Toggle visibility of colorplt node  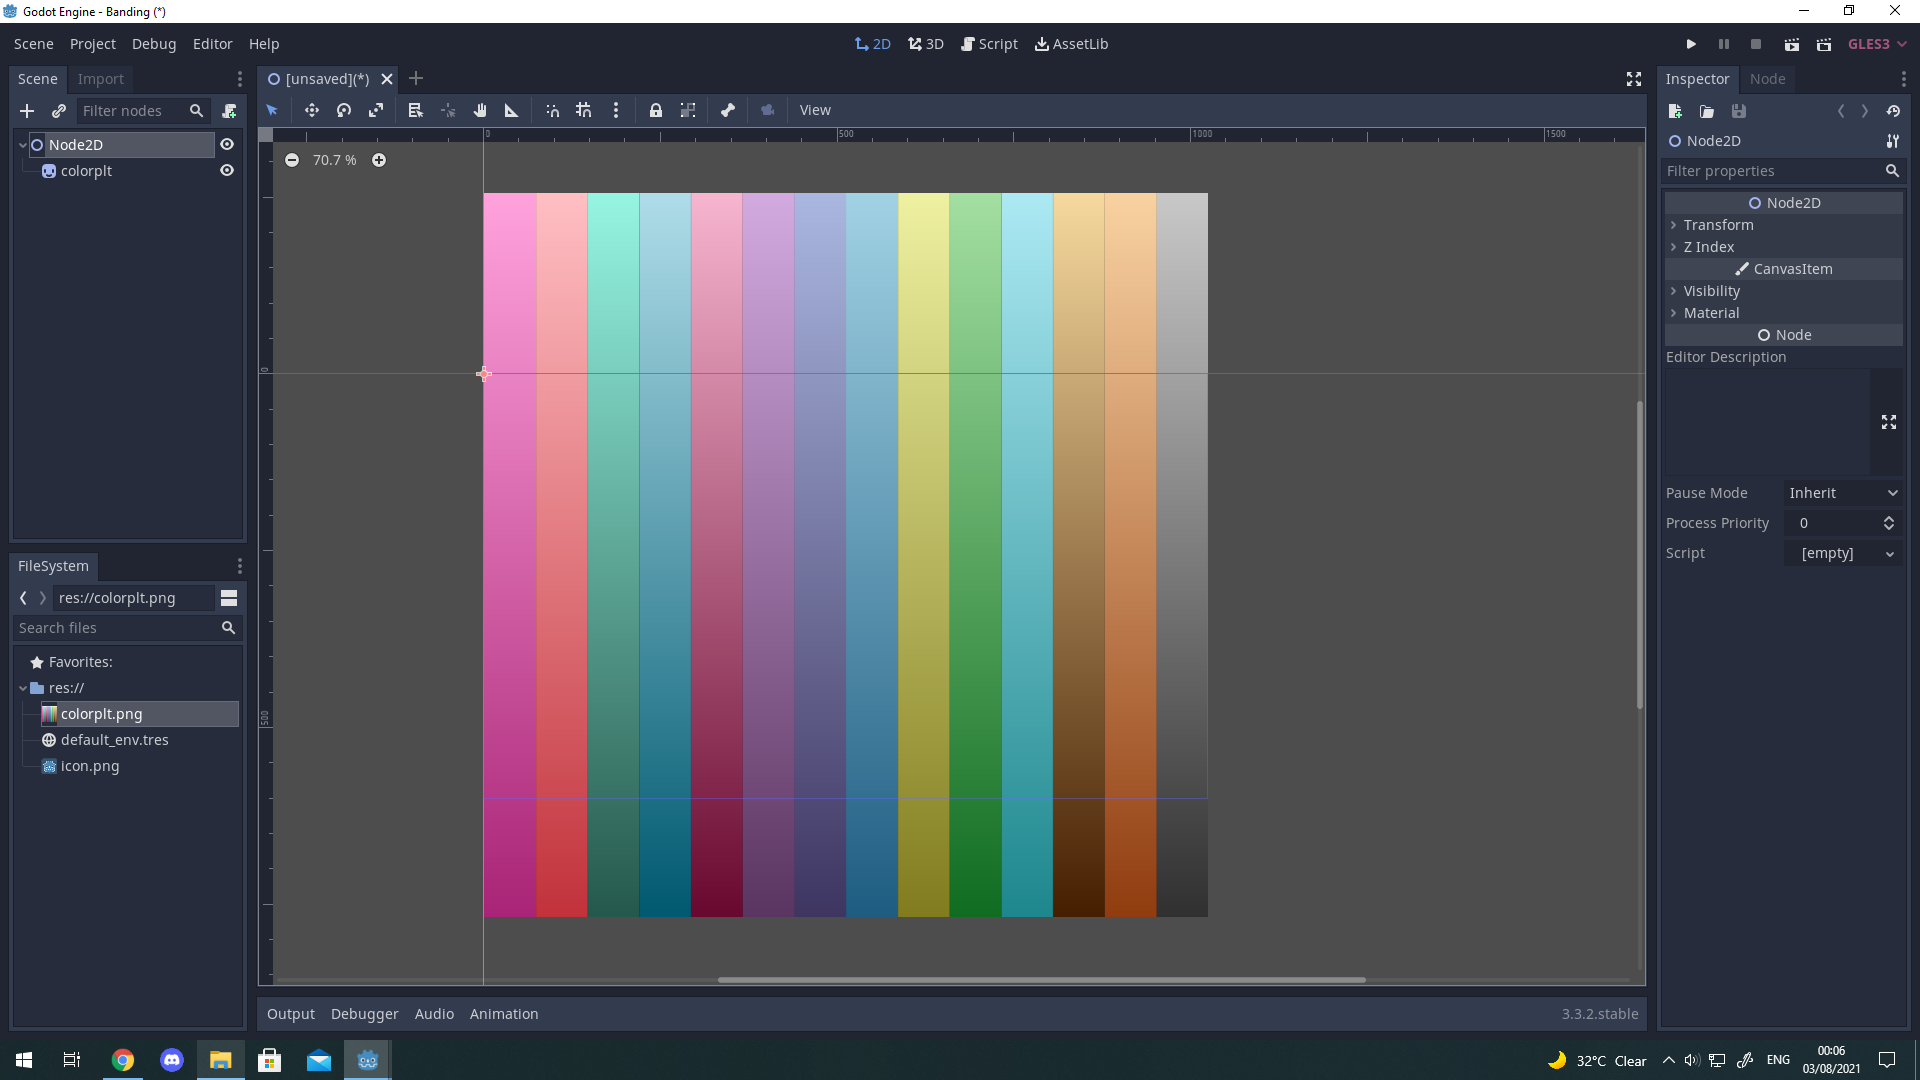tap(227, 170)
